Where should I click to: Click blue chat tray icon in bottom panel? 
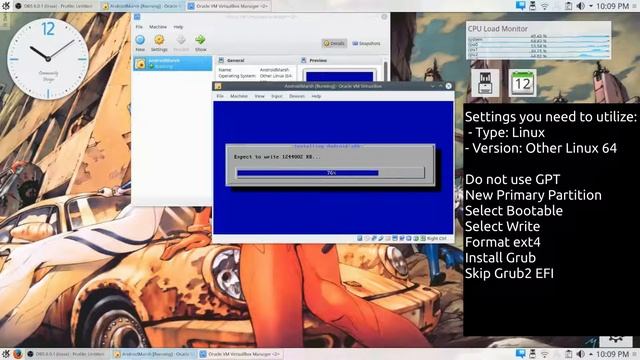(x=520, y=353)
